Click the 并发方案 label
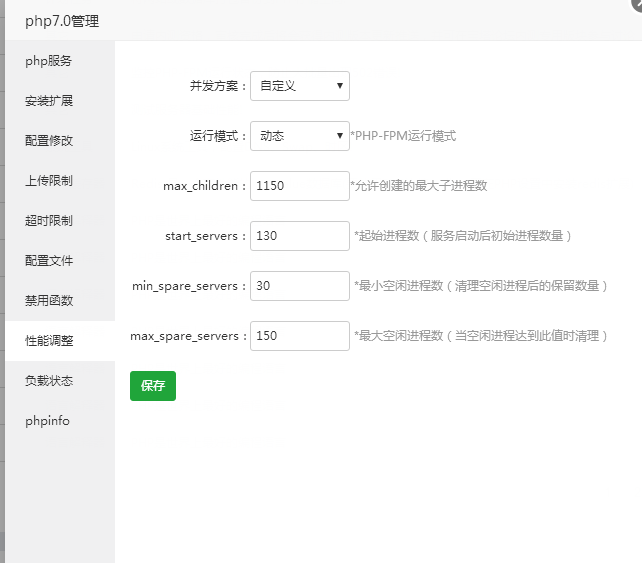Screen dimensions: 642x563 tap(217, 86)
